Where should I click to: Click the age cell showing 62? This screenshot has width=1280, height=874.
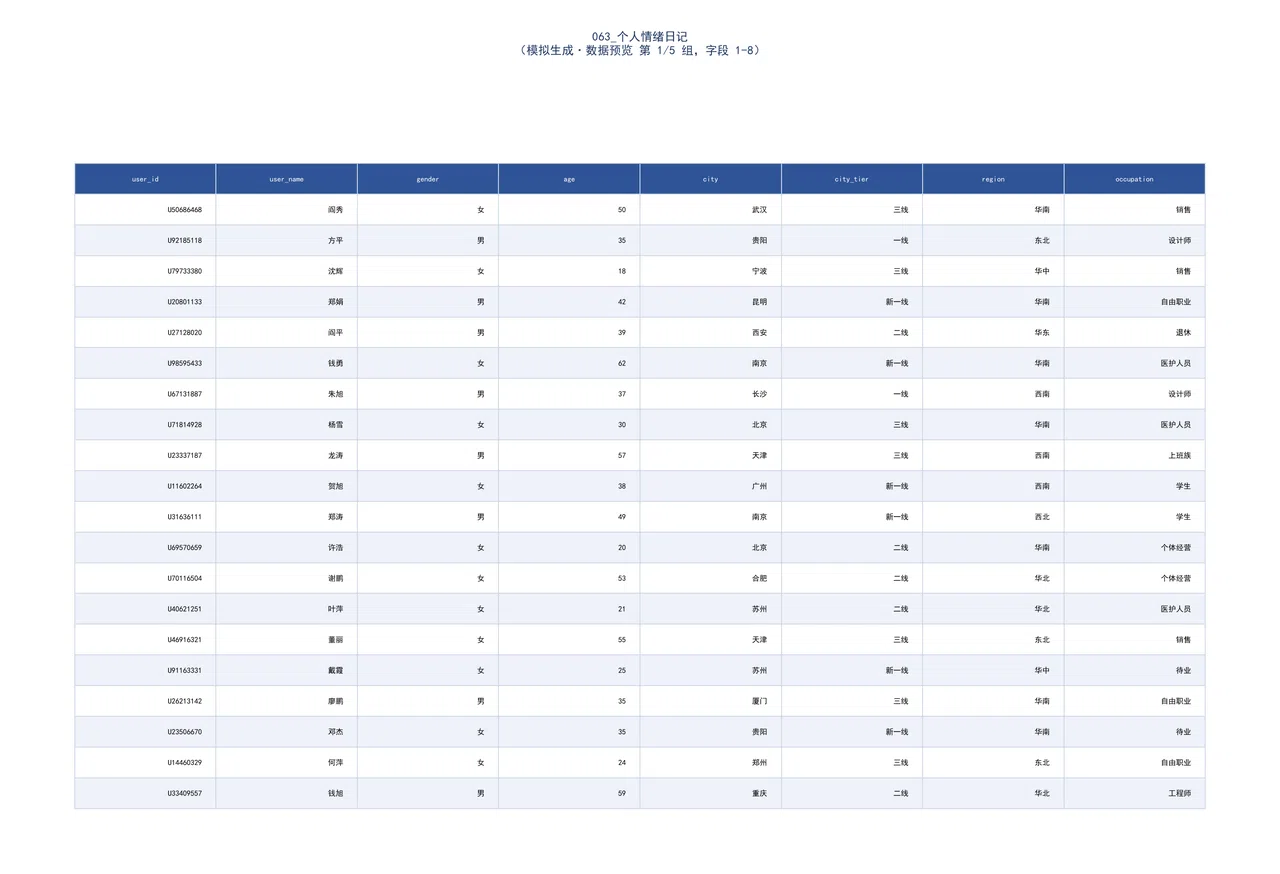570,363
